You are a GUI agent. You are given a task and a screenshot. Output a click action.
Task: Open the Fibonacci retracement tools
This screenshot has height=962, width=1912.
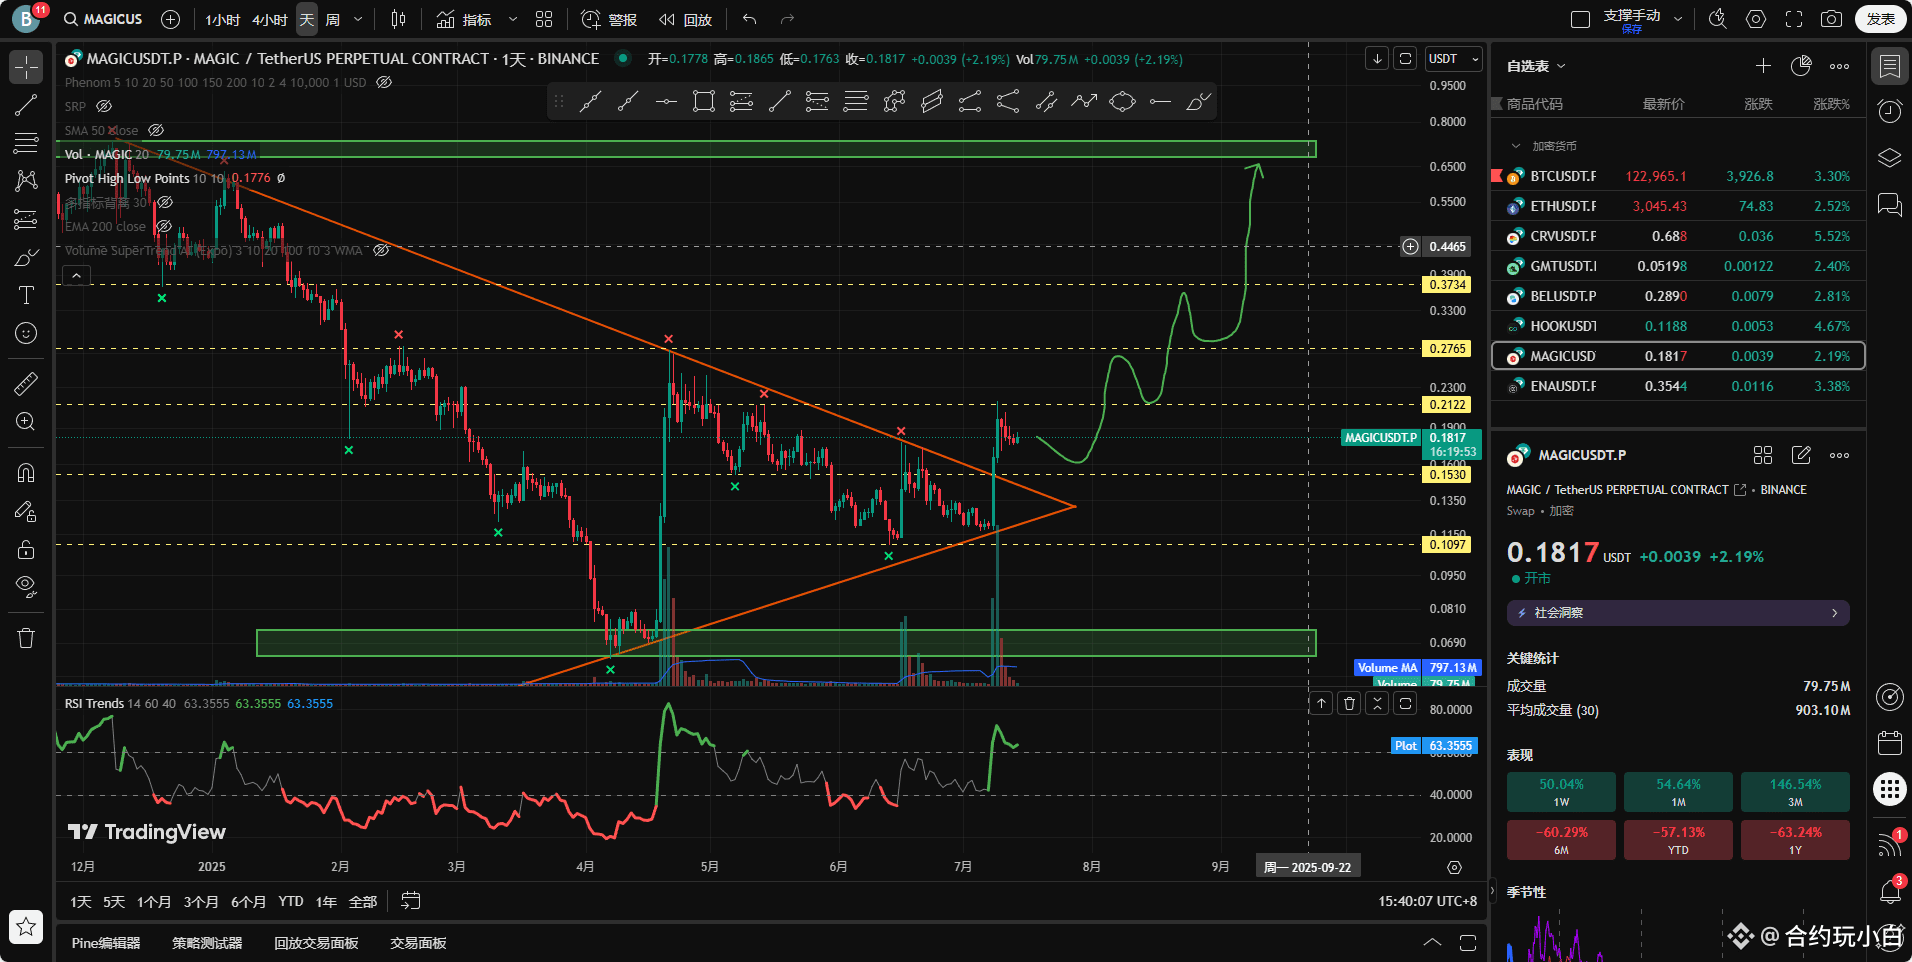(x=26, y=143)
